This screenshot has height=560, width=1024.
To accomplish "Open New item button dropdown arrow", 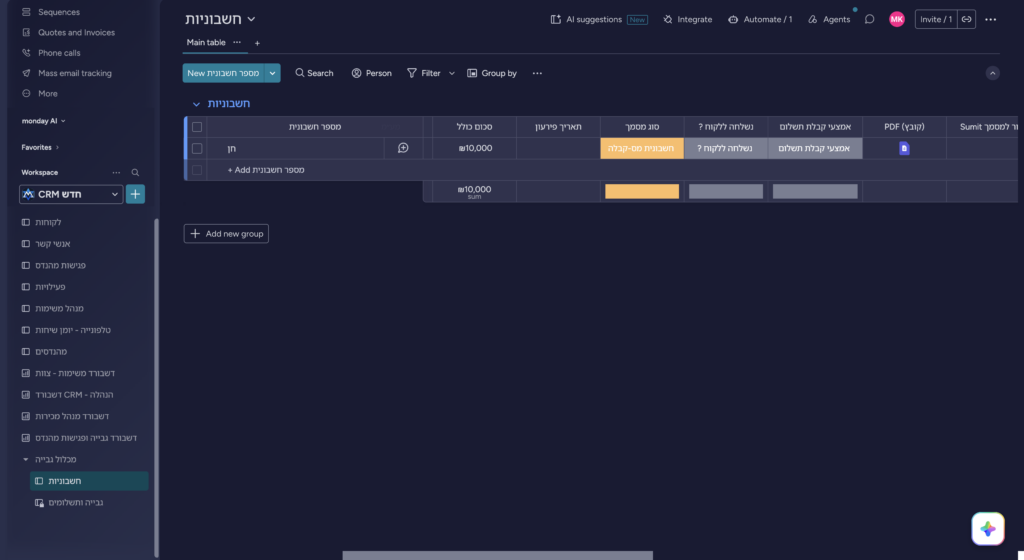I will click(x=272, y=73).
